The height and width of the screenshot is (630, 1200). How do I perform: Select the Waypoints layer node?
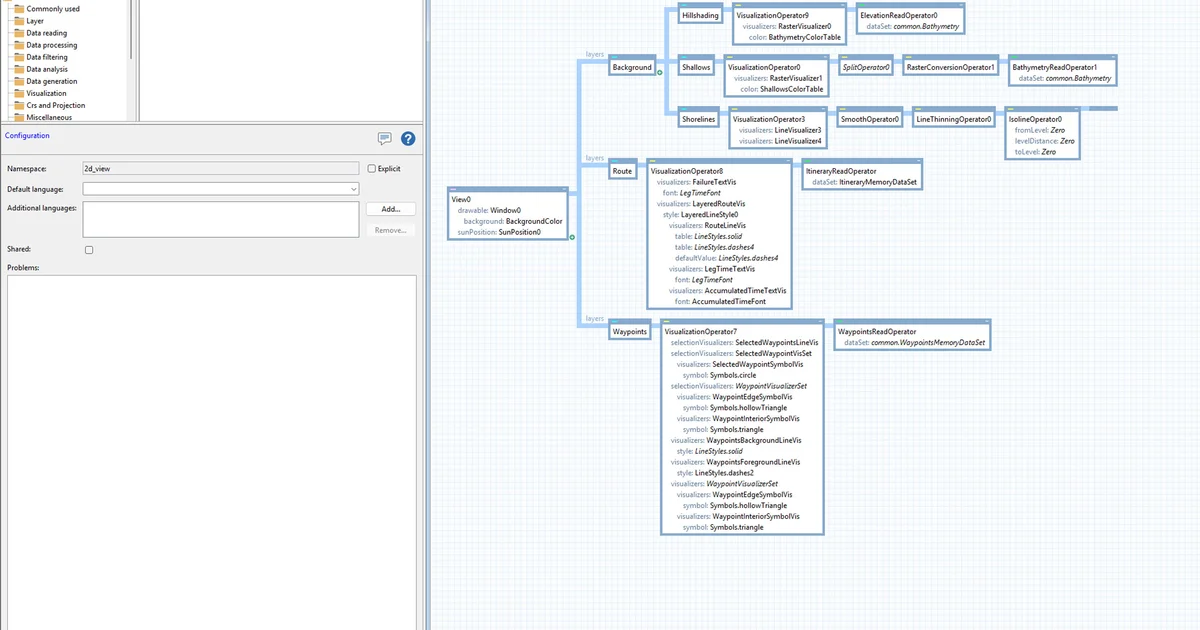pyautogui.click(x=630, y=331)
